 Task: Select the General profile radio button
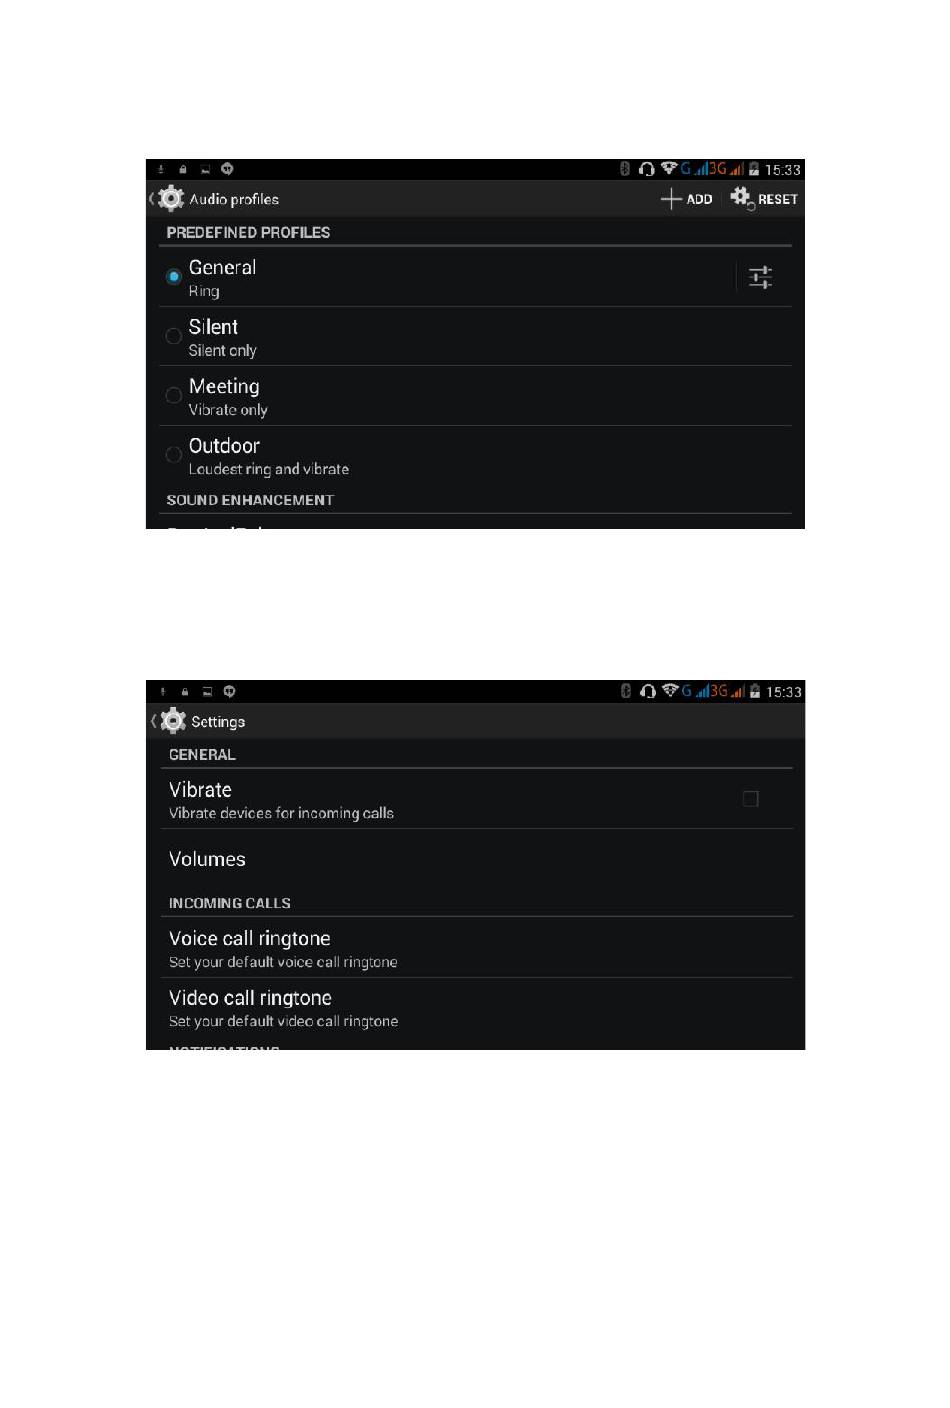(x=173, y=276)
